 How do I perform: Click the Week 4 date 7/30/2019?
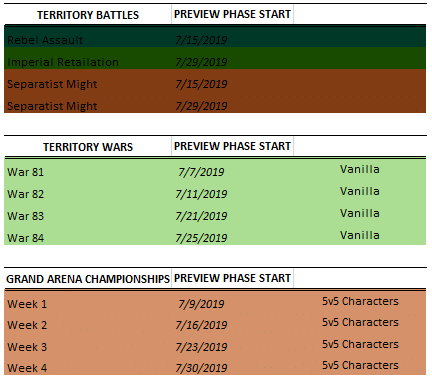point(201,368)
